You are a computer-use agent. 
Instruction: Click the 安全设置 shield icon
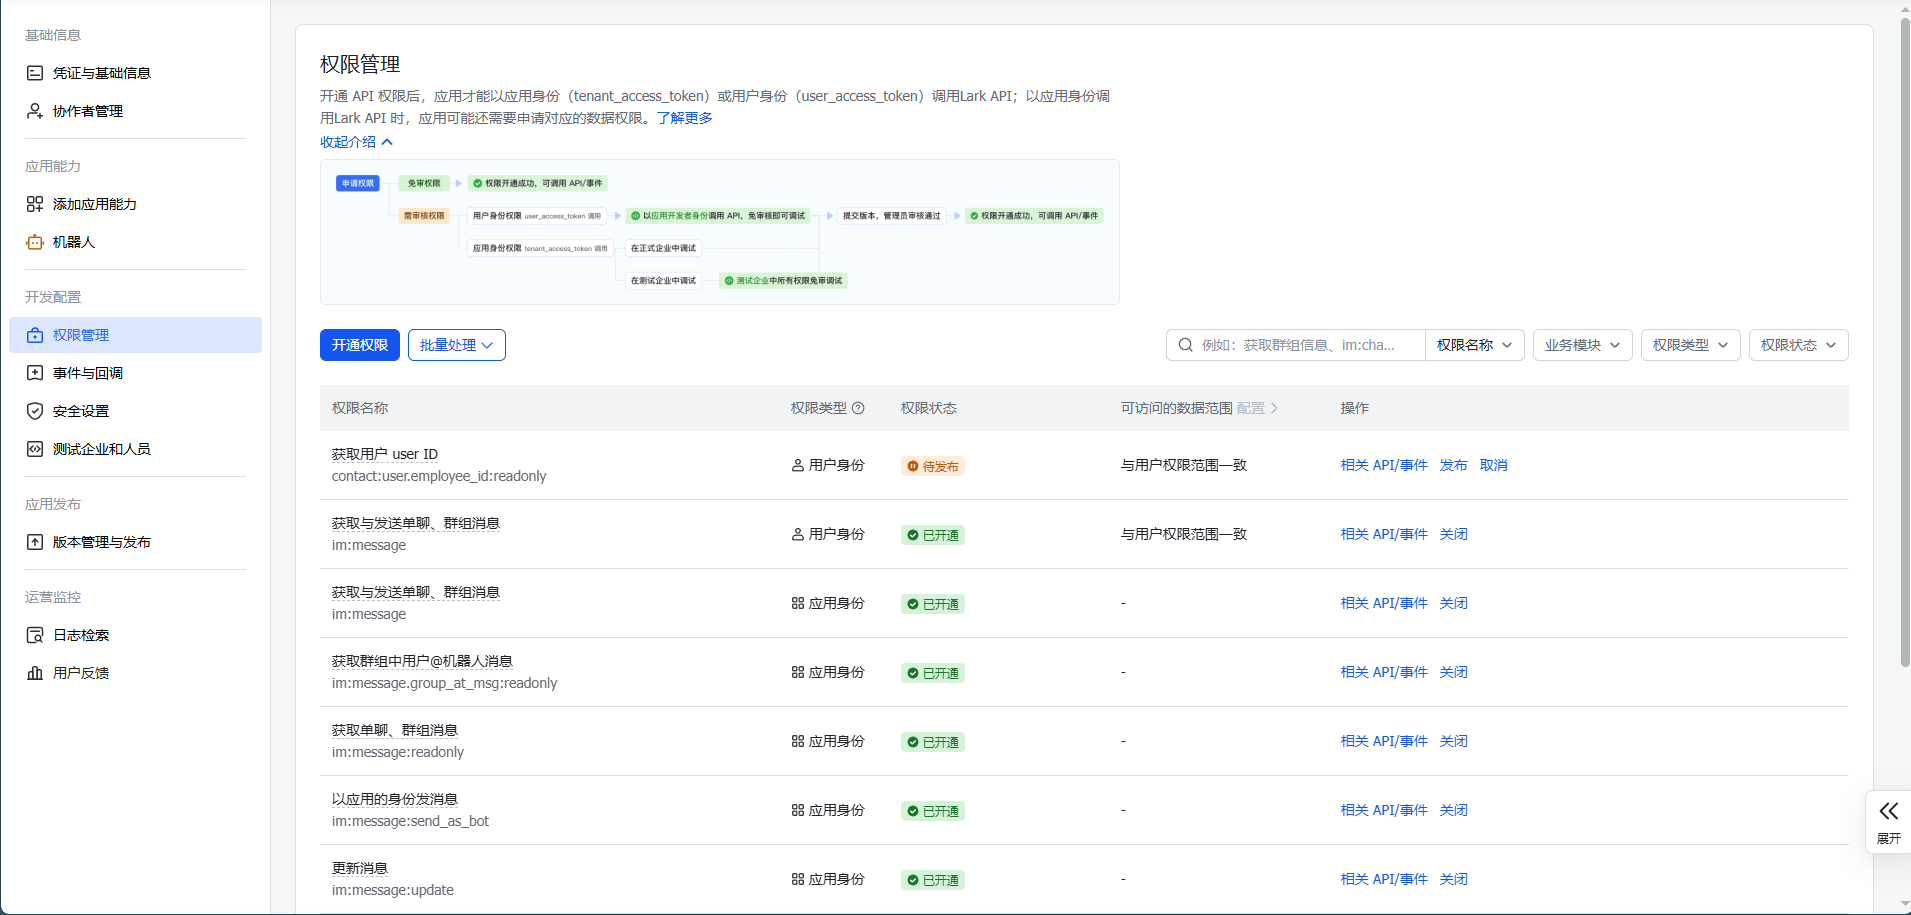pyautogui.click(x=35, y=411)
